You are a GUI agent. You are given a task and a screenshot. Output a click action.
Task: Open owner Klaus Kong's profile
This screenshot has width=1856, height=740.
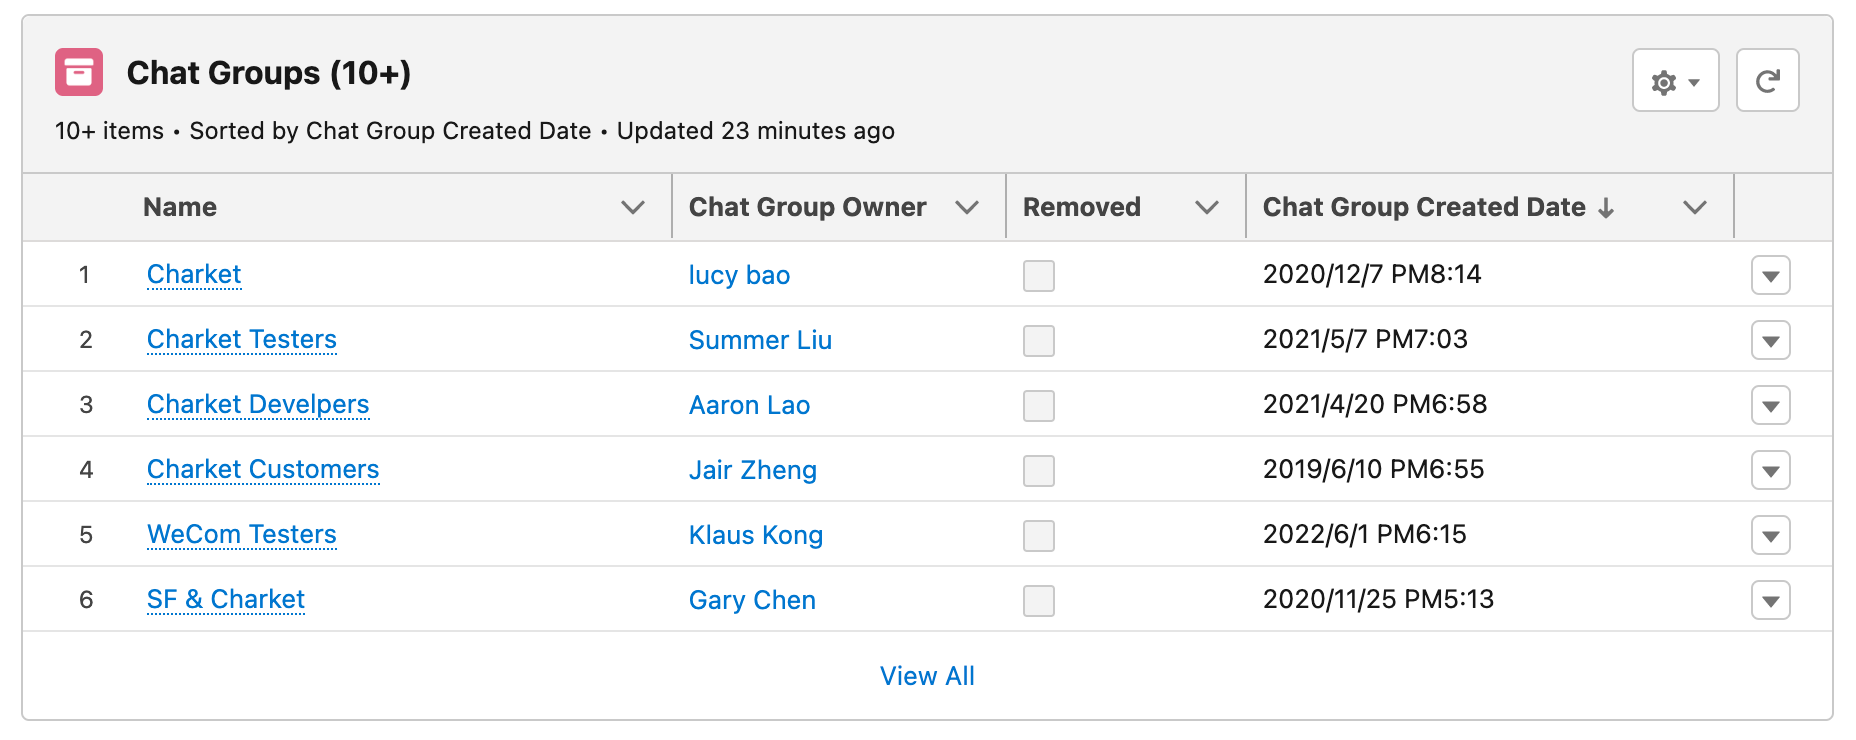pyautogui.click(x=756, y=535)
